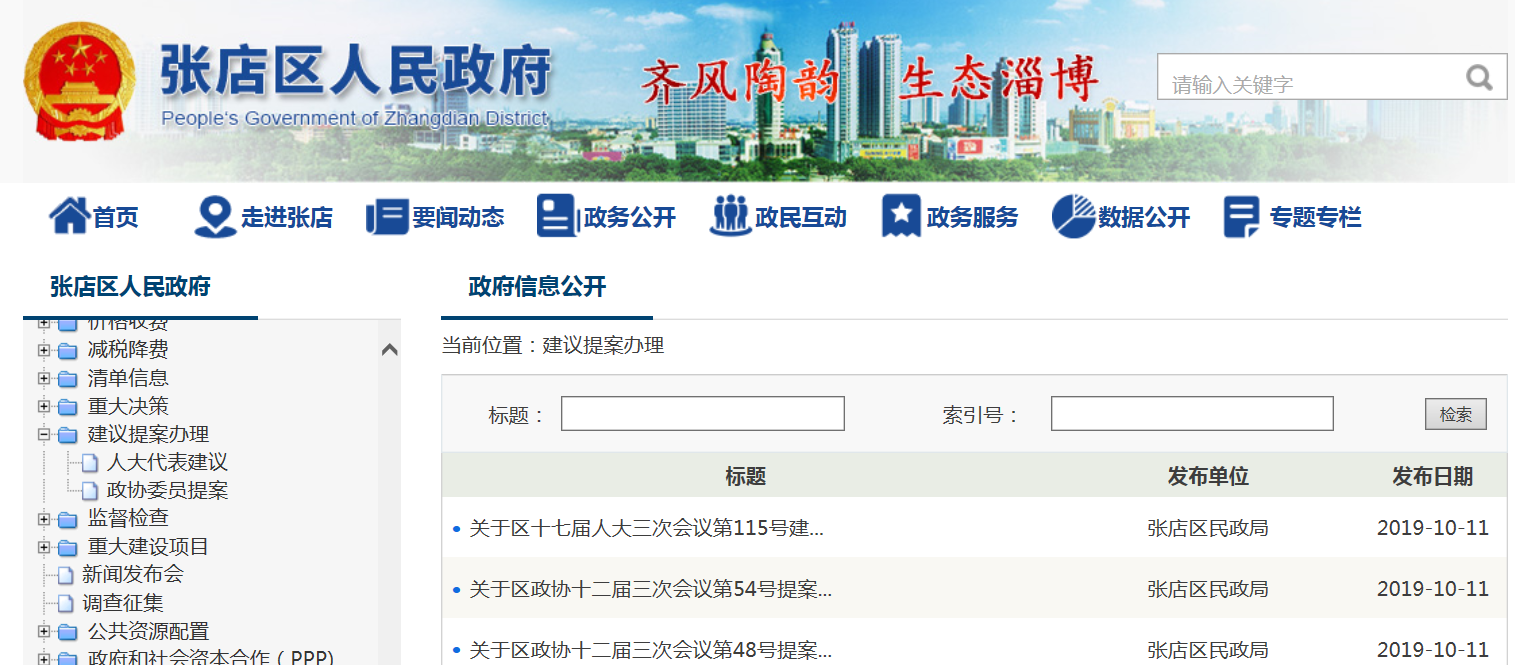
Task: Expand the 重大建设项目 folder node
Action: [x=44, y=547]
